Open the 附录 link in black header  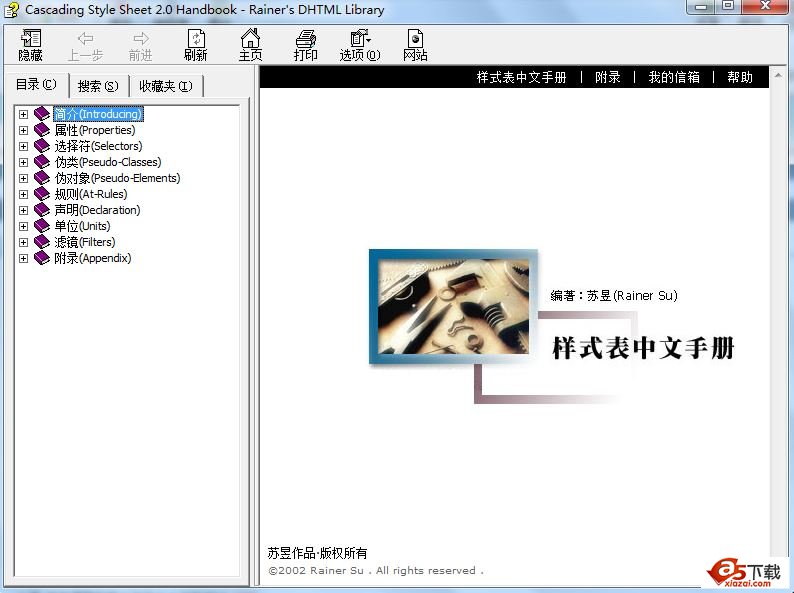pyautogui.click(x=608, y=77)
